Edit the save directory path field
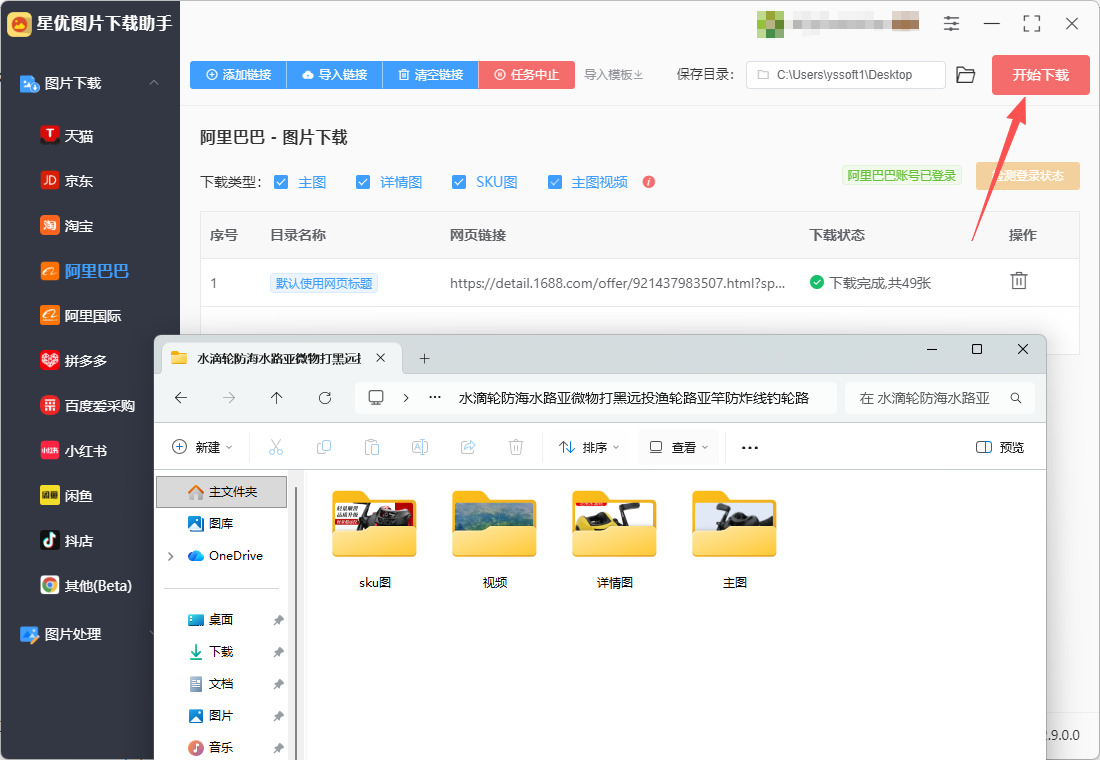1100x760 pixels. coord(845,74)
